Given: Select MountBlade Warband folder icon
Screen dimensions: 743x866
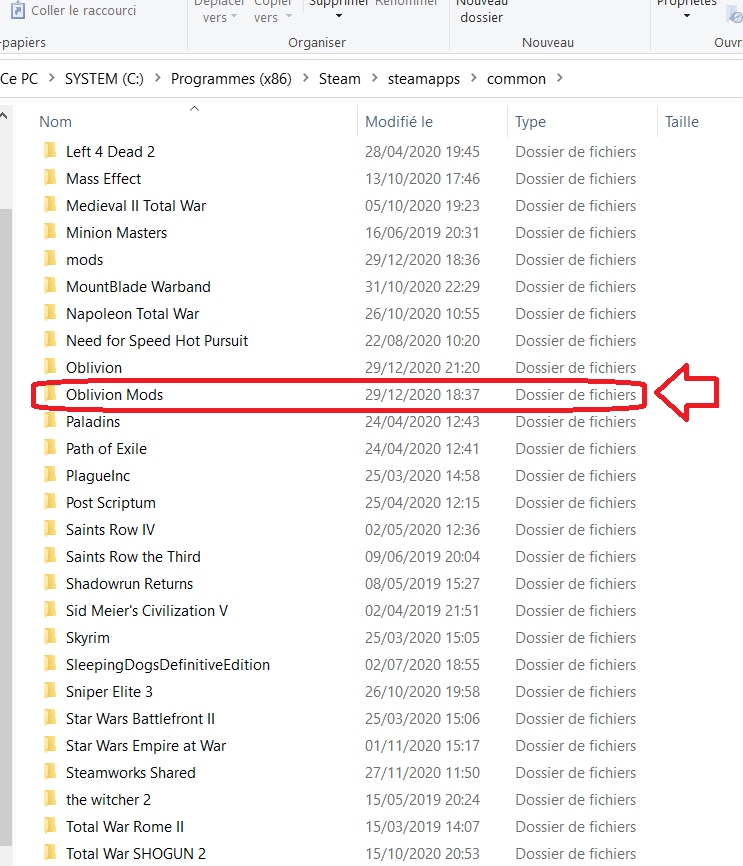Looking at the screenshot, I should 50,286.
